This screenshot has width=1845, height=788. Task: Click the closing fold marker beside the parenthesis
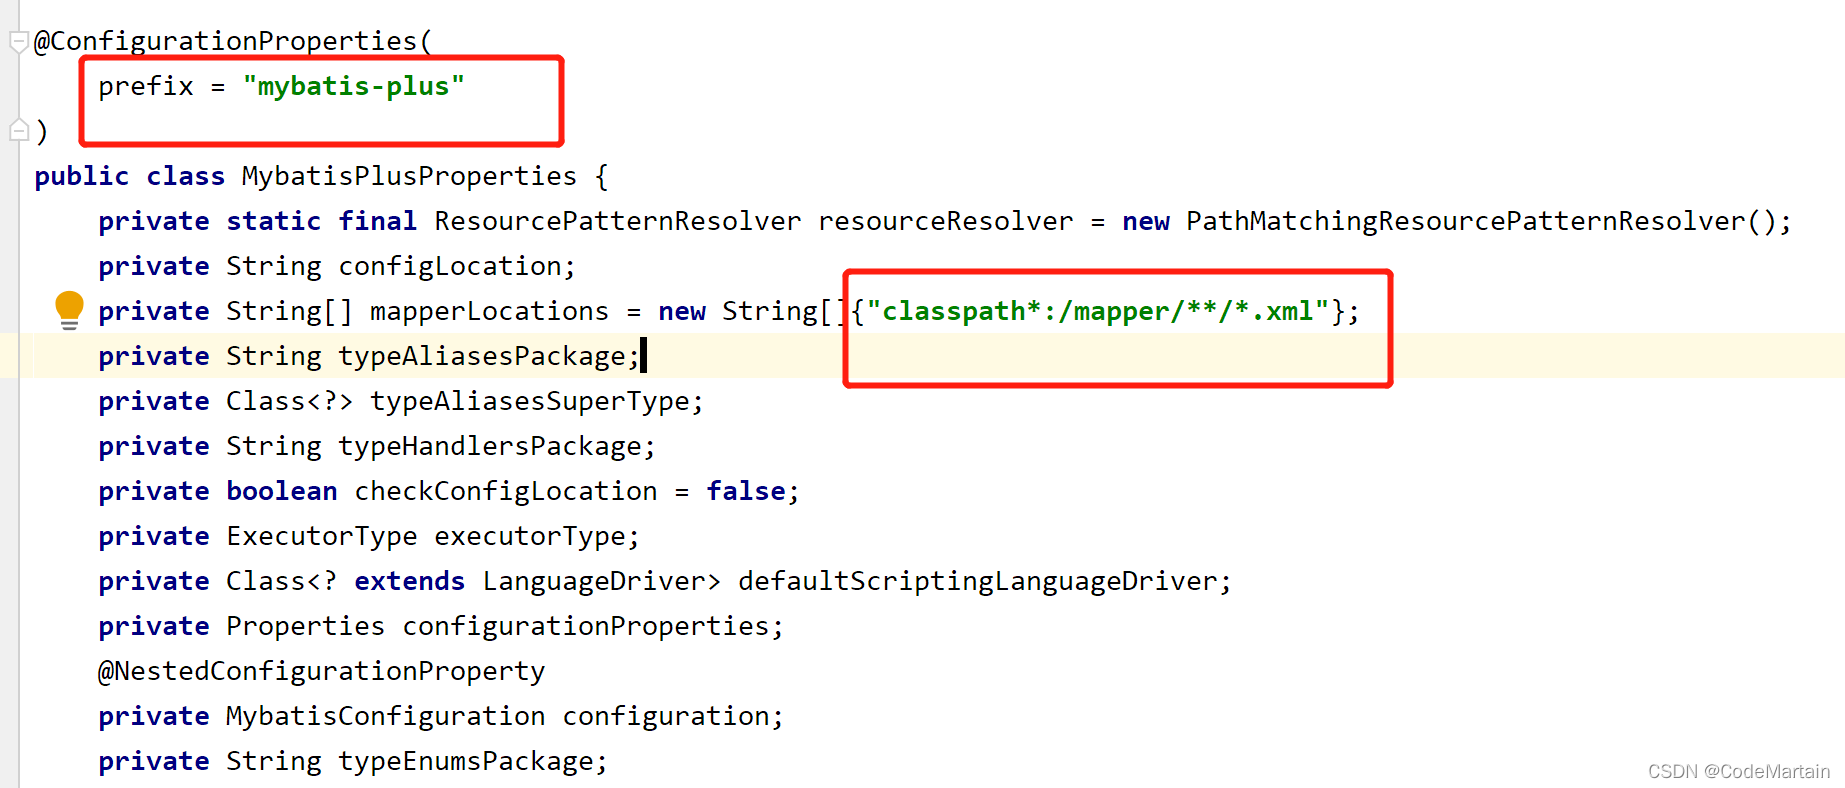[x=18, y=130]
